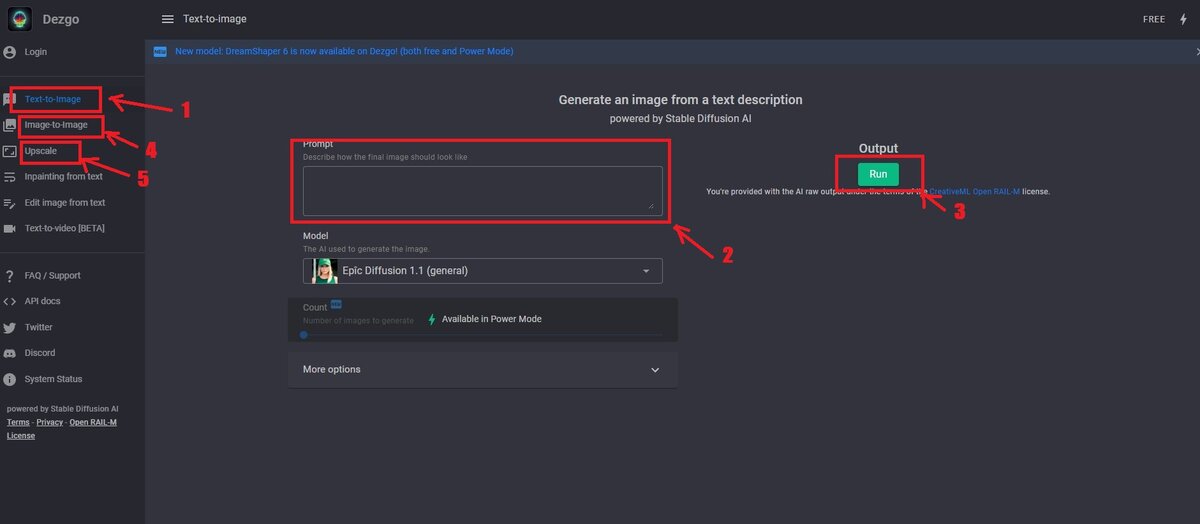The width and height of the screenshot is (1200, 524).
Task: Click the Login link
Action: [36, 52]
